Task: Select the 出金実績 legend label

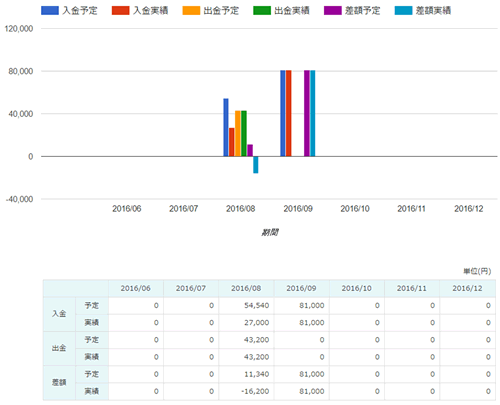Action: 292,11
